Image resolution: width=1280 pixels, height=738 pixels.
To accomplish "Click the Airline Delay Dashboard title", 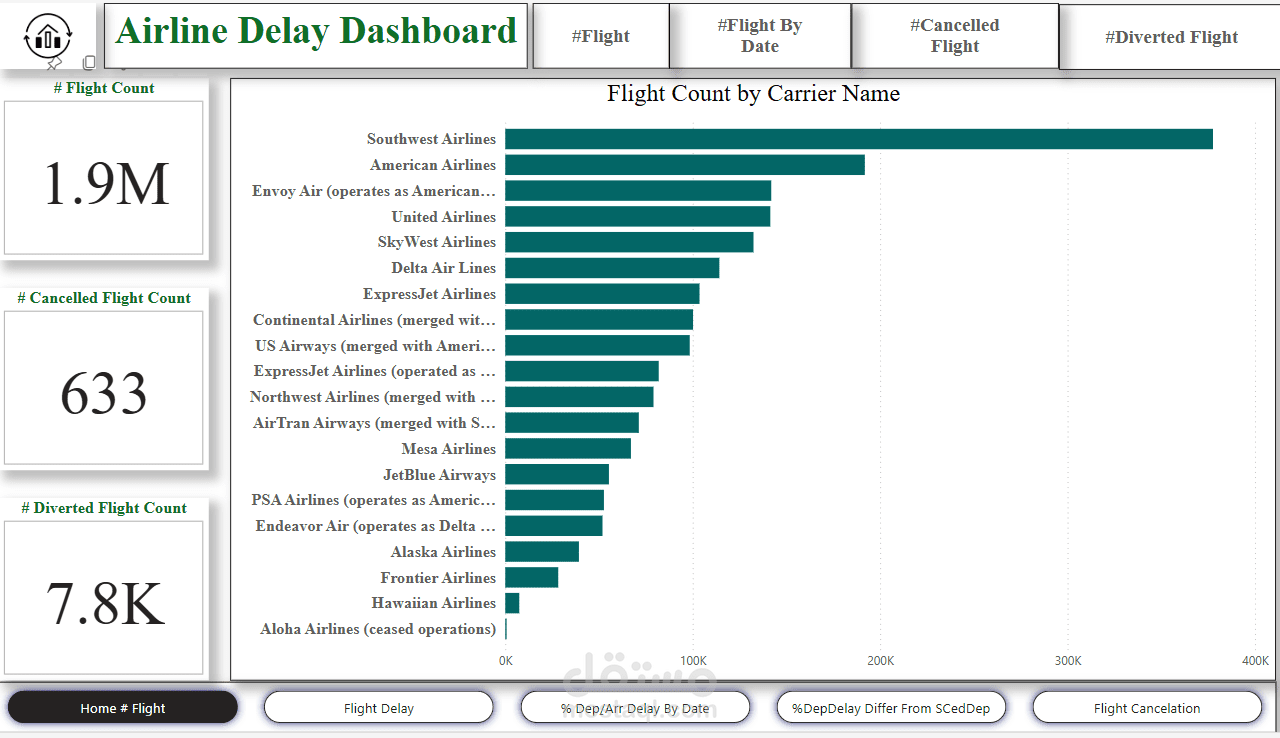I will click(x=316, y=31).
